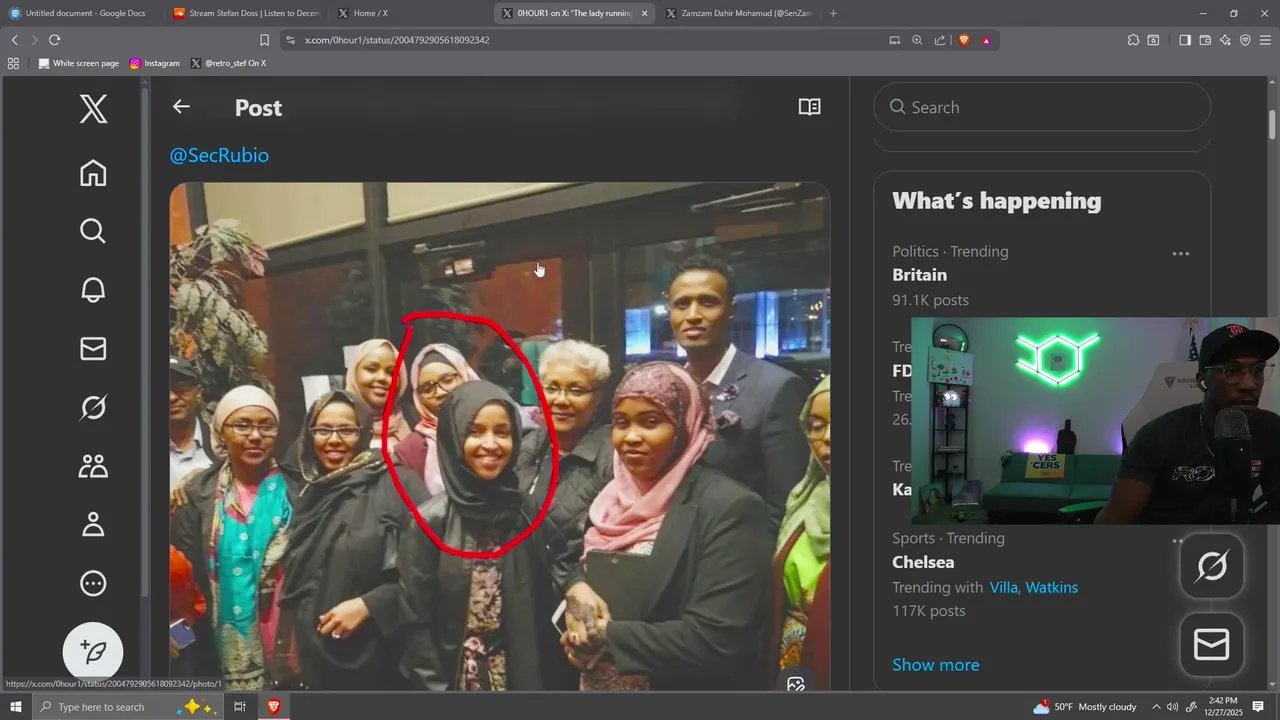Open More circle-ellipsis menu in sidebar

click(x=93, y=583)
